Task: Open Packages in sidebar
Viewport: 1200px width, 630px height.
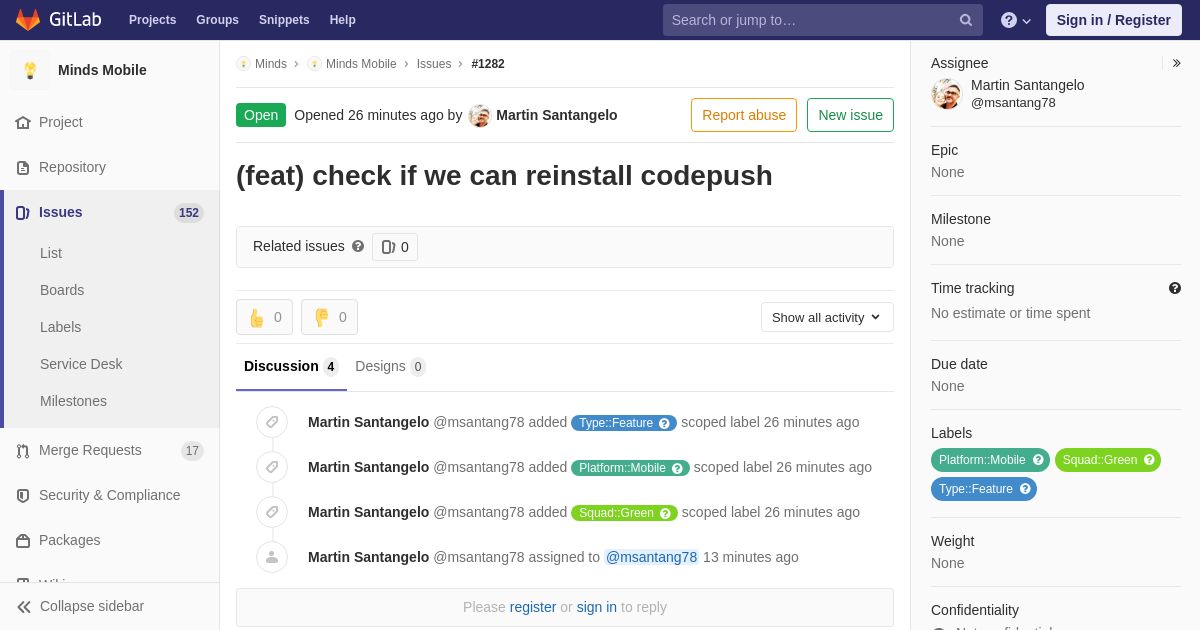Action: click(70, 540)
